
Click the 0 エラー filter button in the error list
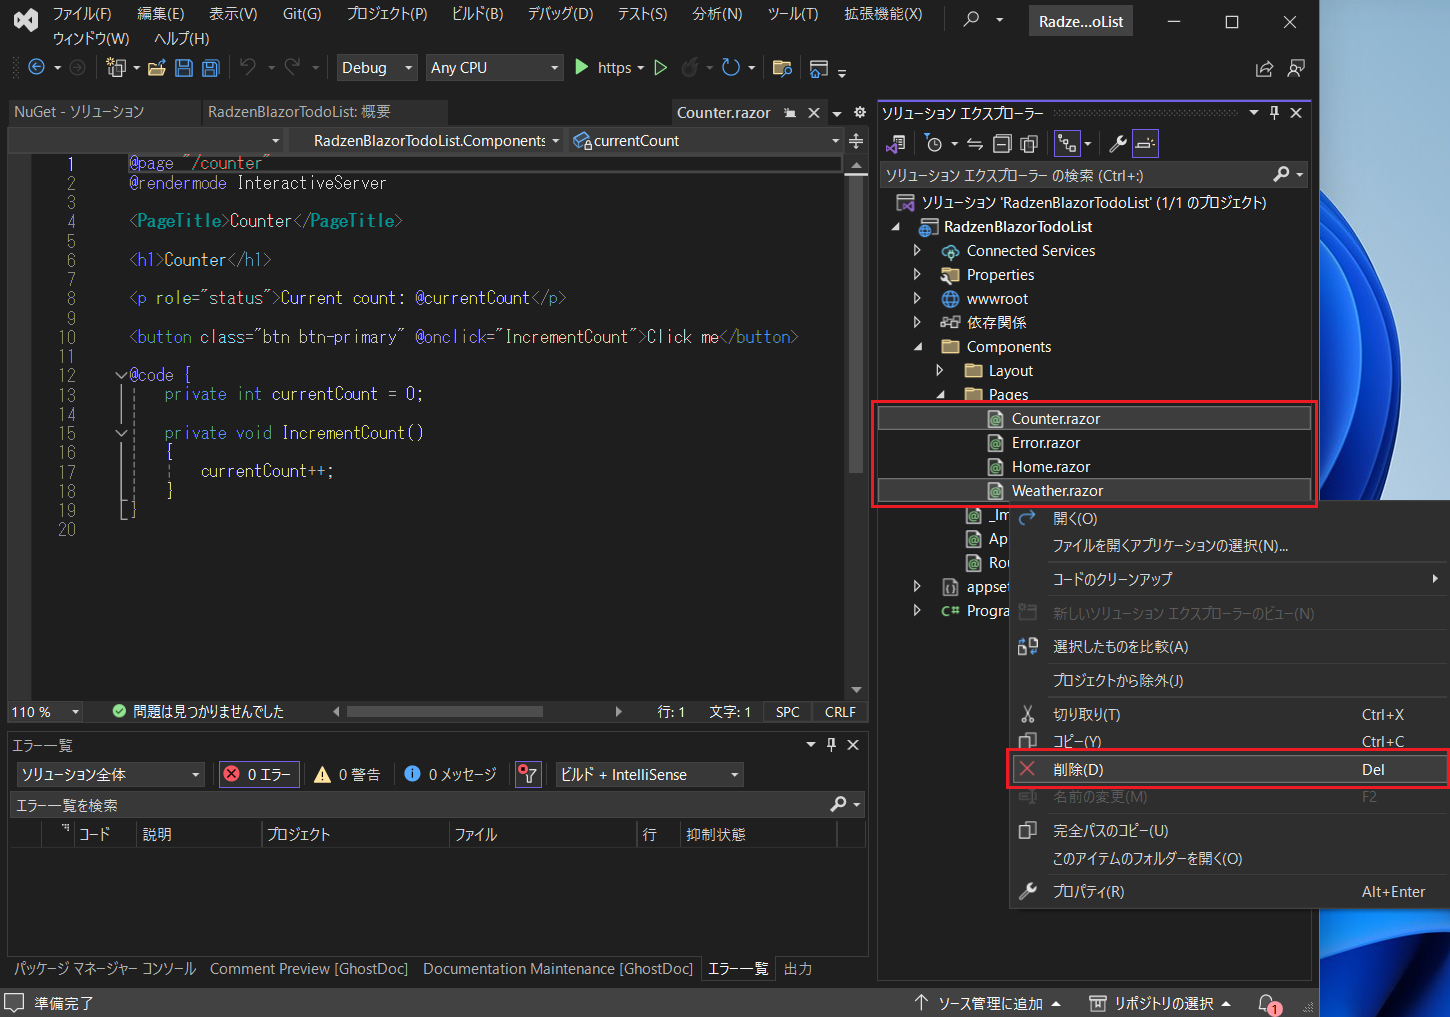click(258, 773)
